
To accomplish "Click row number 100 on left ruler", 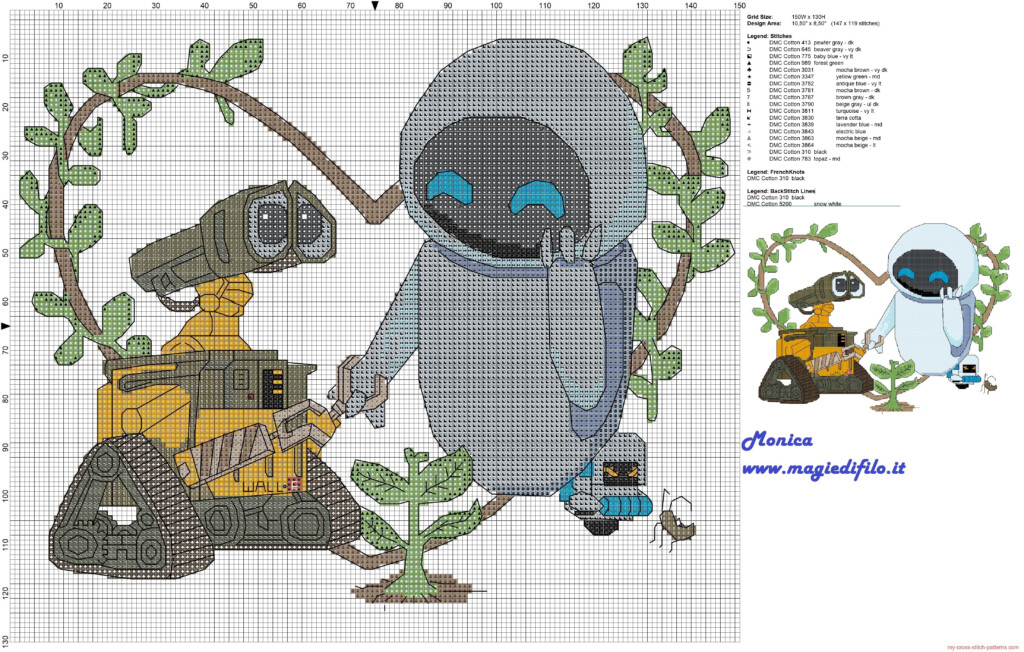I will (x=6, y=497).
